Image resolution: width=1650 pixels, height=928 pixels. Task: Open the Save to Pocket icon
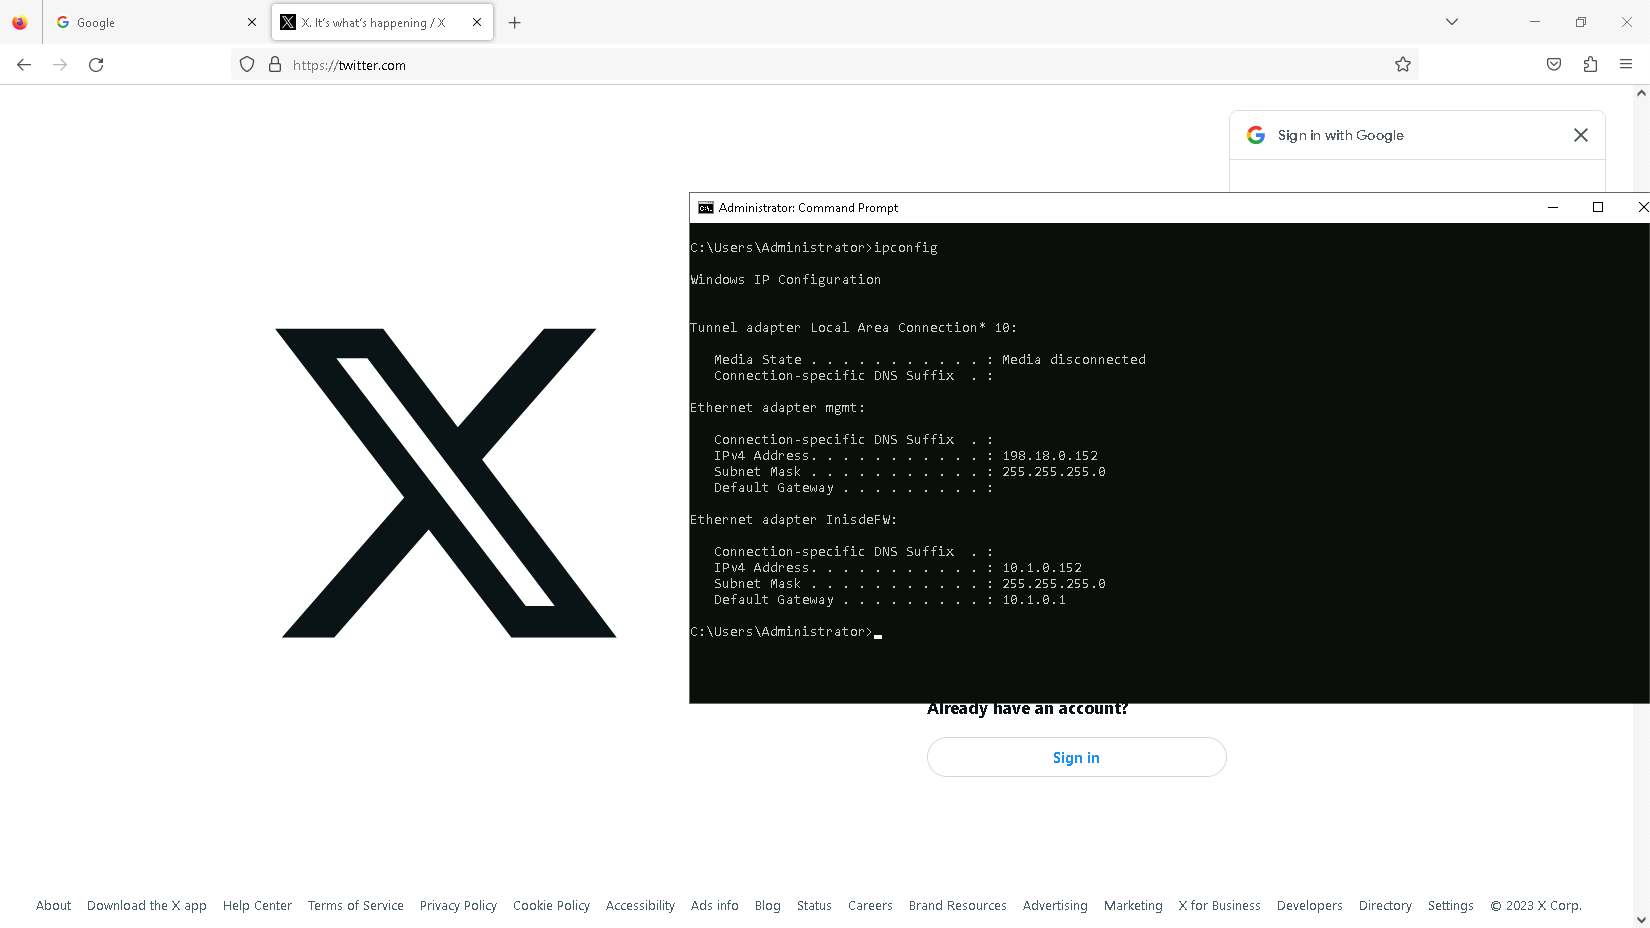(x=1553, y=65)
